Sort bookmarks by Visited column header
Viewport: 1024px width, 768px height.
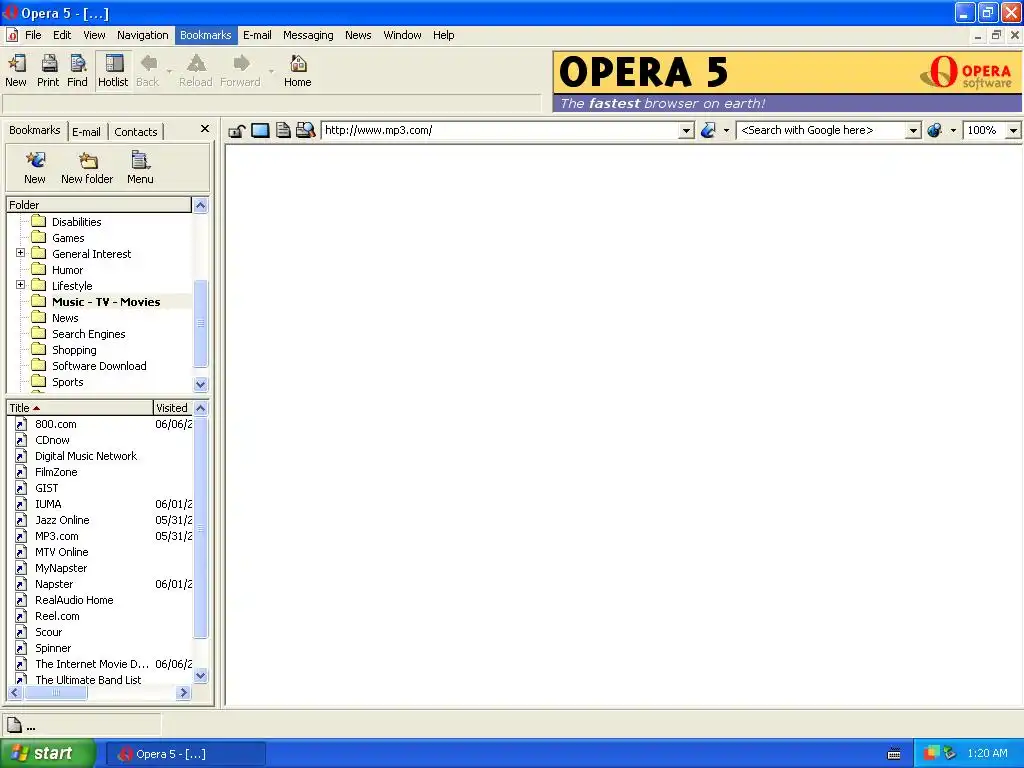click(172, 408)
